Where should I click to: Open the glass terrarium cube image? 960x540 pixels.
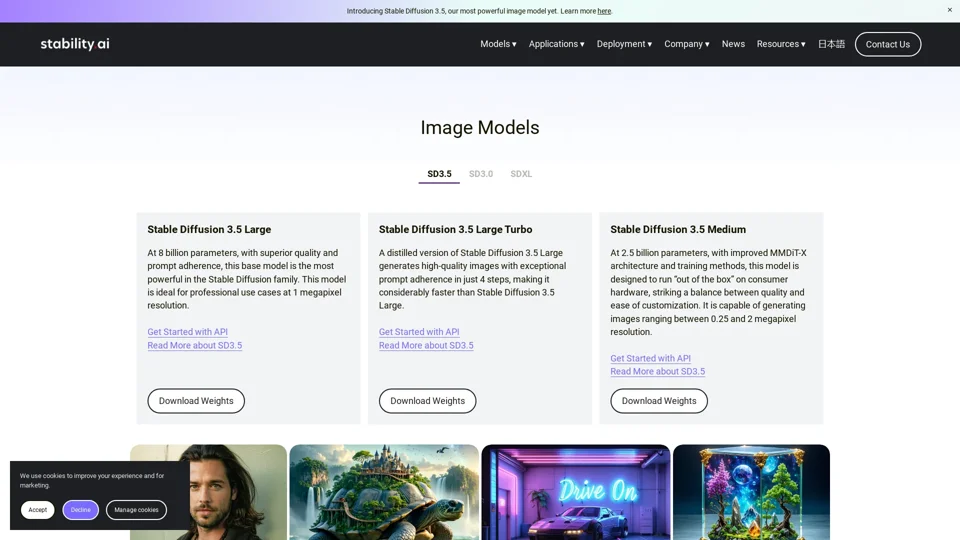tap(751, 492)
